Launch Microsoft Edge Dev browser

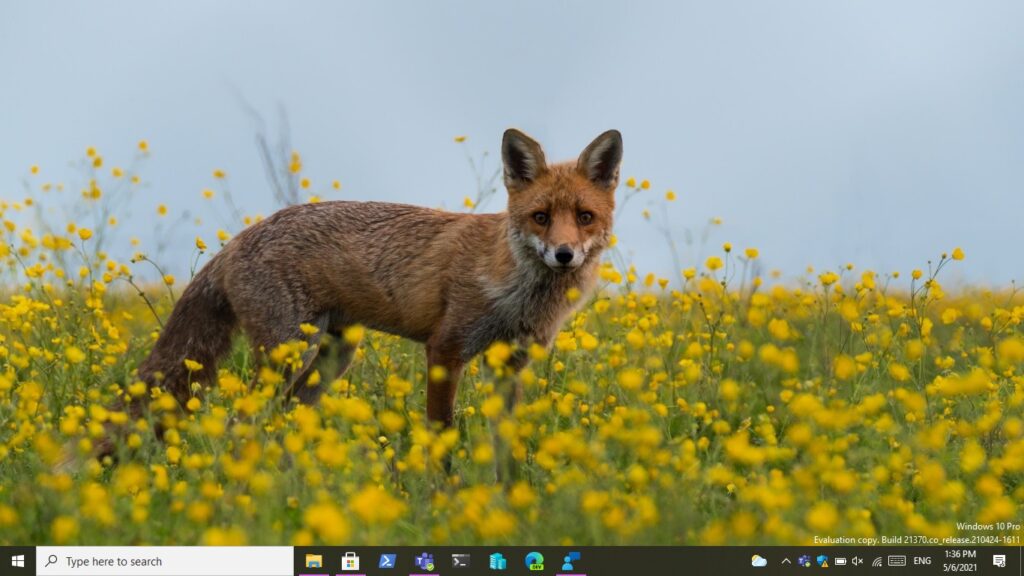pos(534,561)
